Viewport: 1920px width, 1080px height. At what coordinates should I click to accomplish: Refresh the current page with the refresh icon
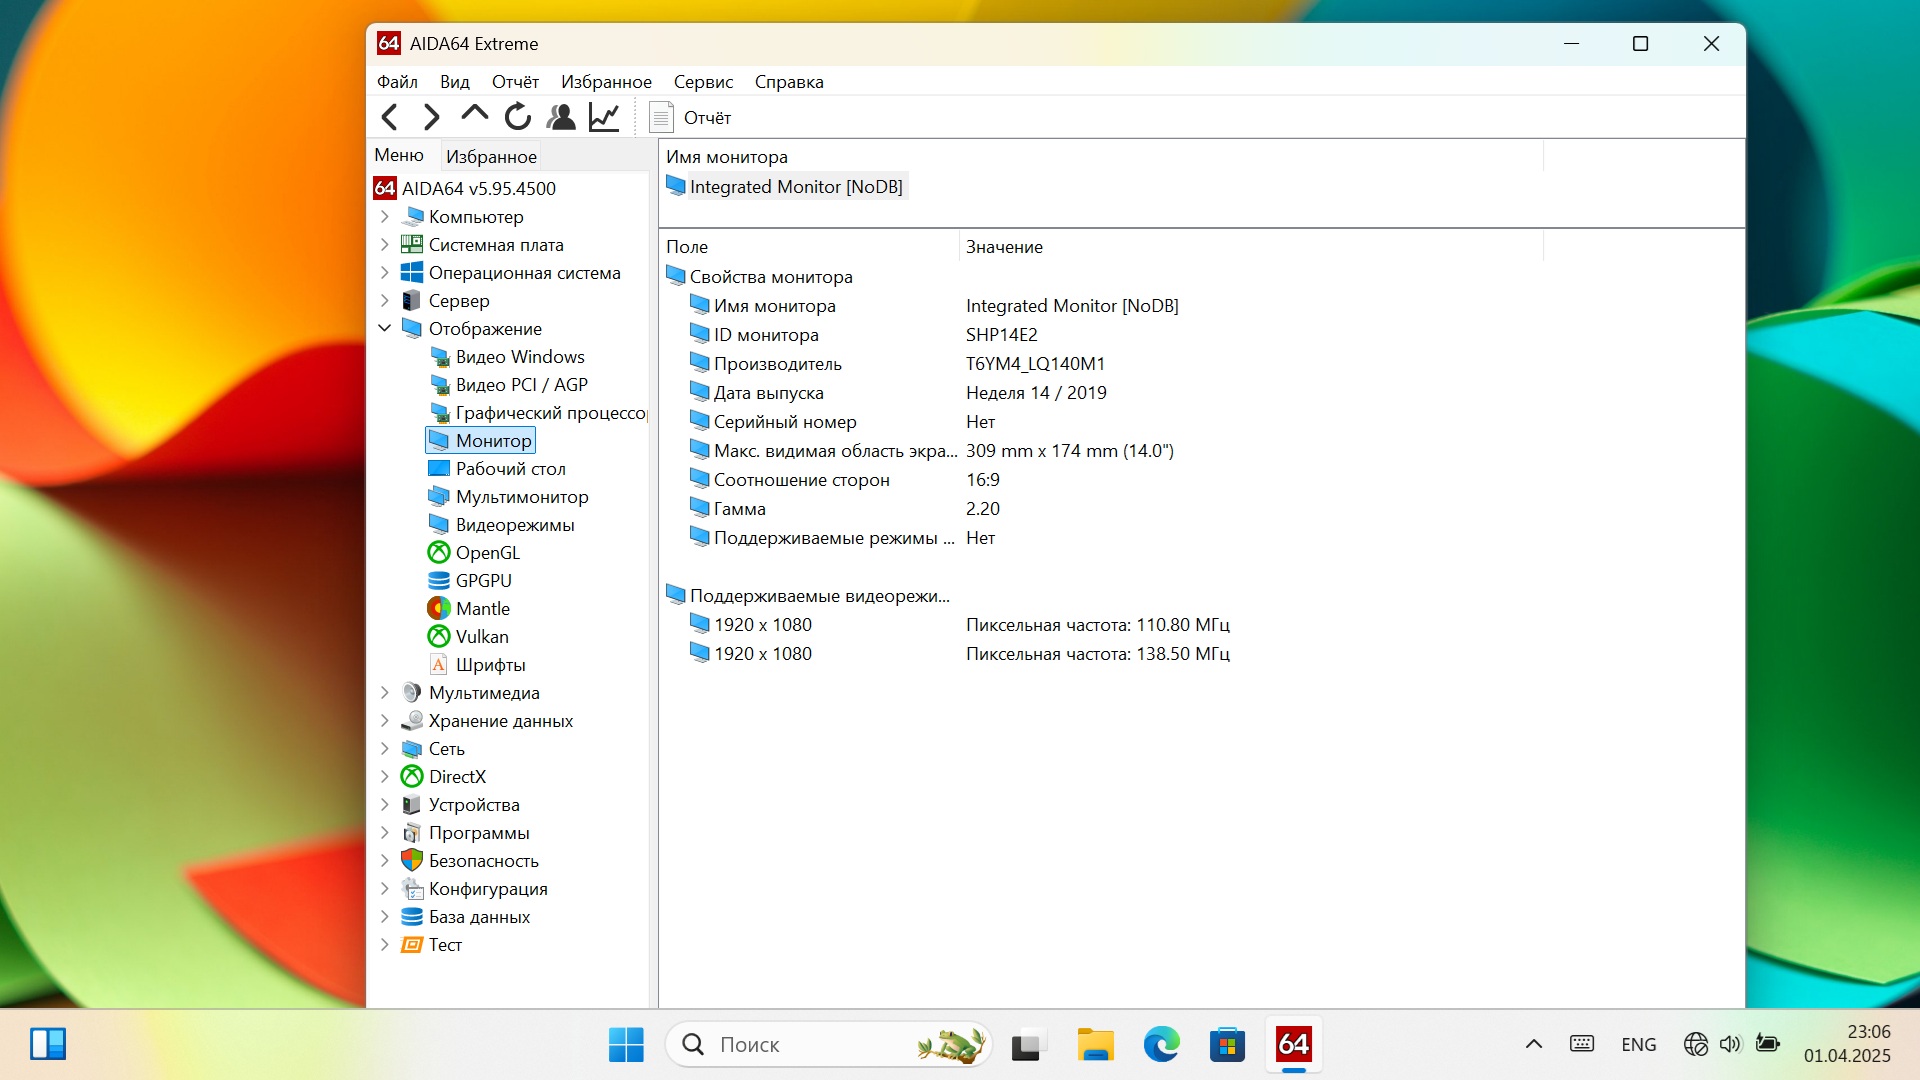coord(518,117)
